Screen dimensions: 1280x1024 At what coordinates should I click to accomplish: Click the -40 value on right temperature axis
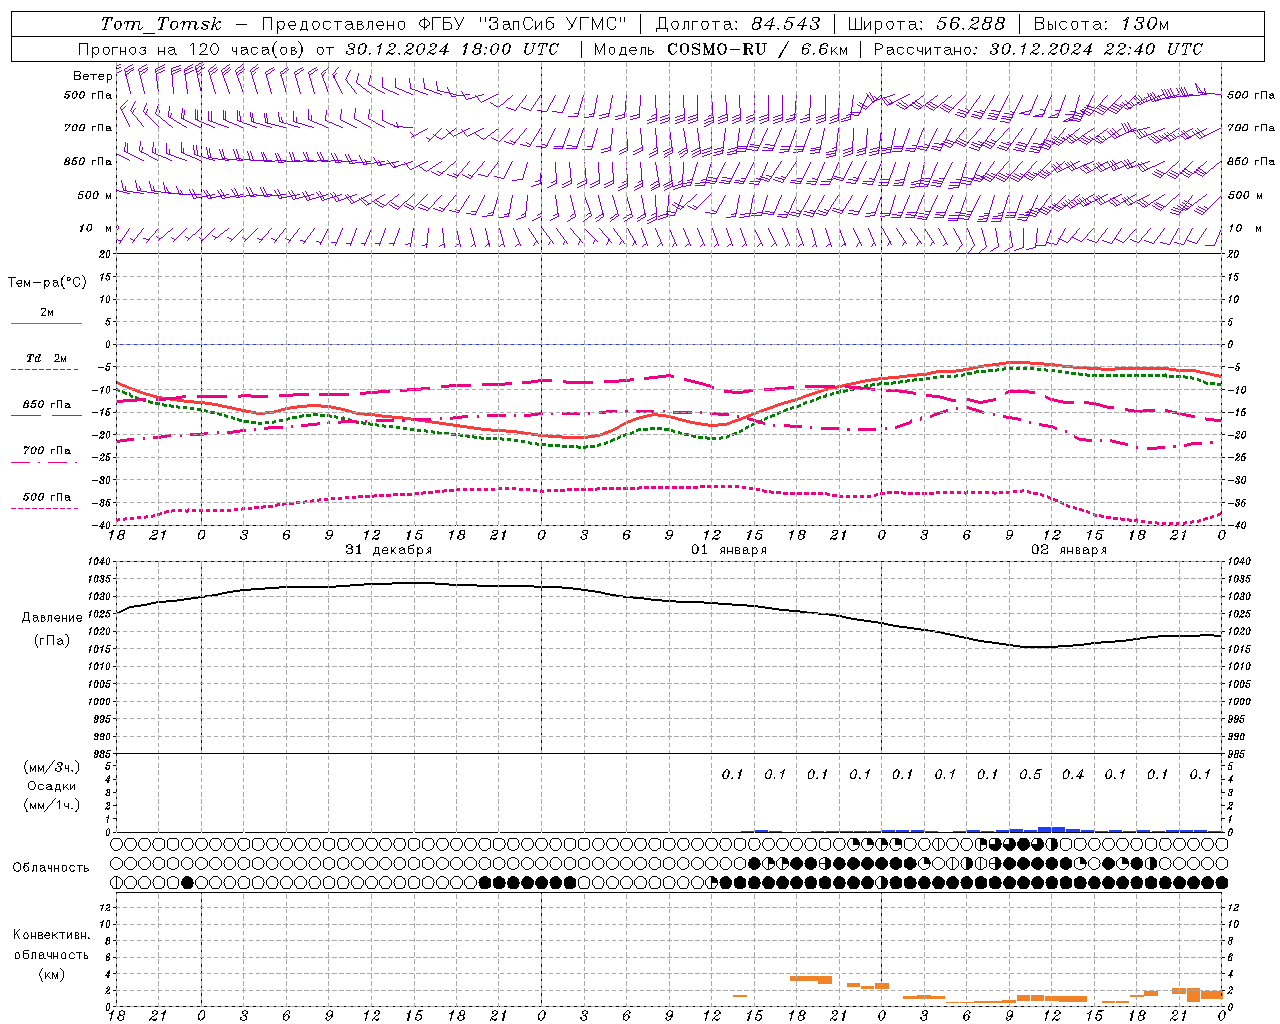point(1236,526)
